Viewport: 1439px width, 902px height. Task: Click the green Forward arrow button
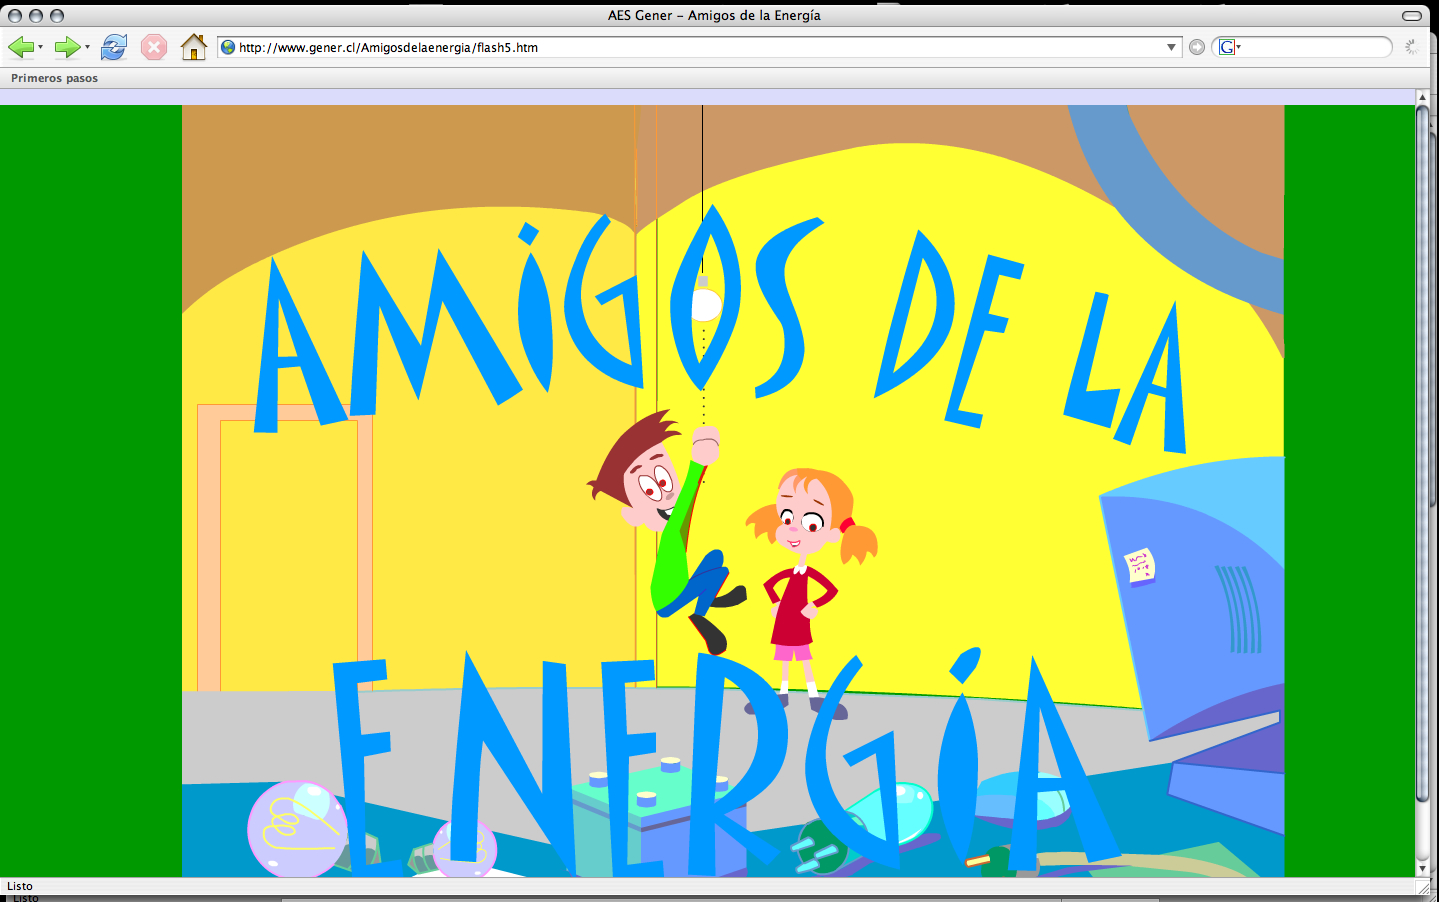coord(66,47)
